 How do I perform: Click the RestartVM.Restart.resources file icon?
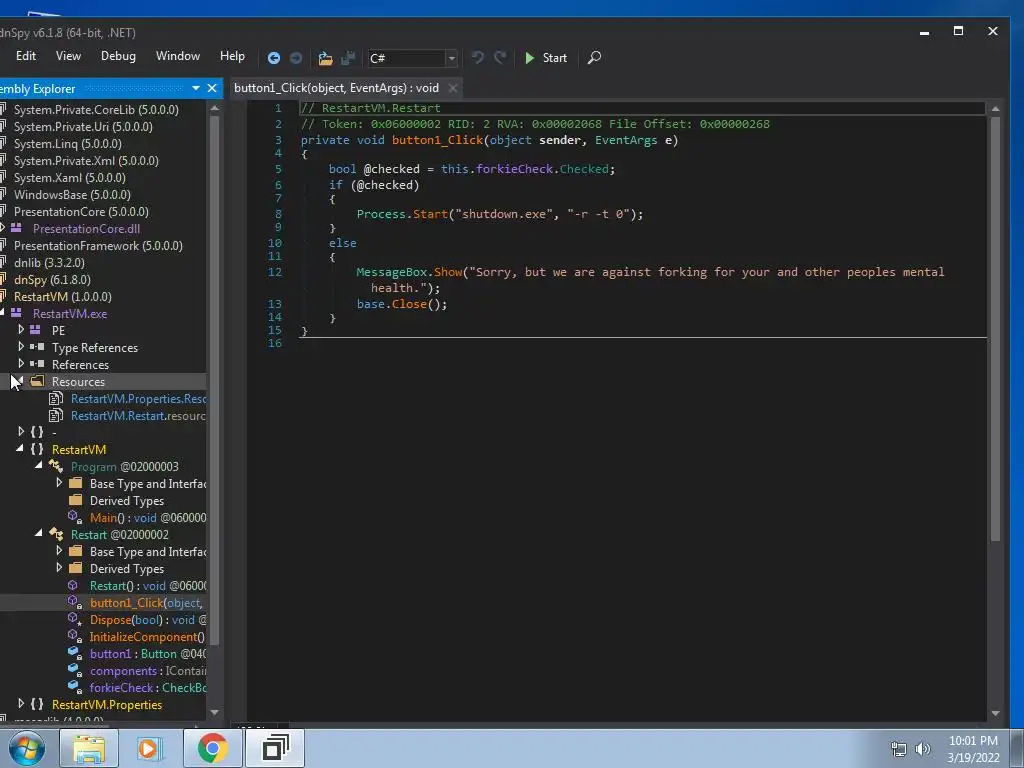[56, 415]
